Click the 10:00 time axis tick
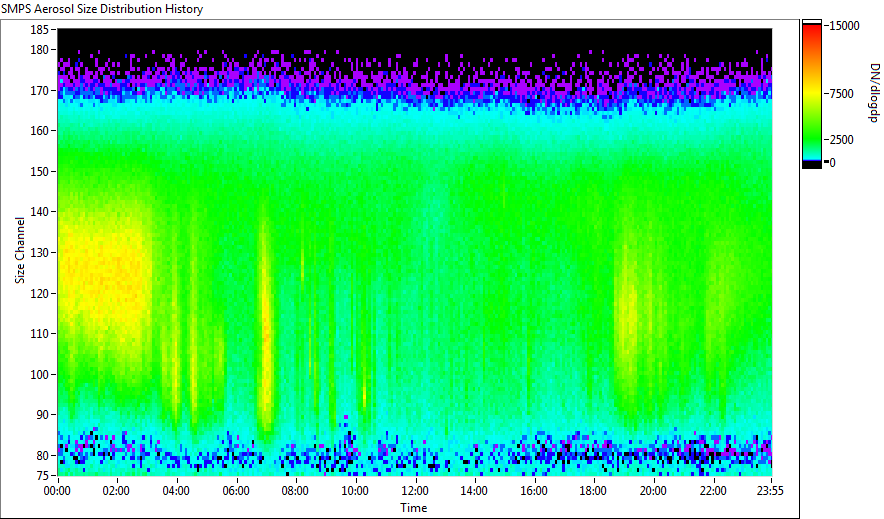Viewport: 884px width, 519px height. point(355,491)
